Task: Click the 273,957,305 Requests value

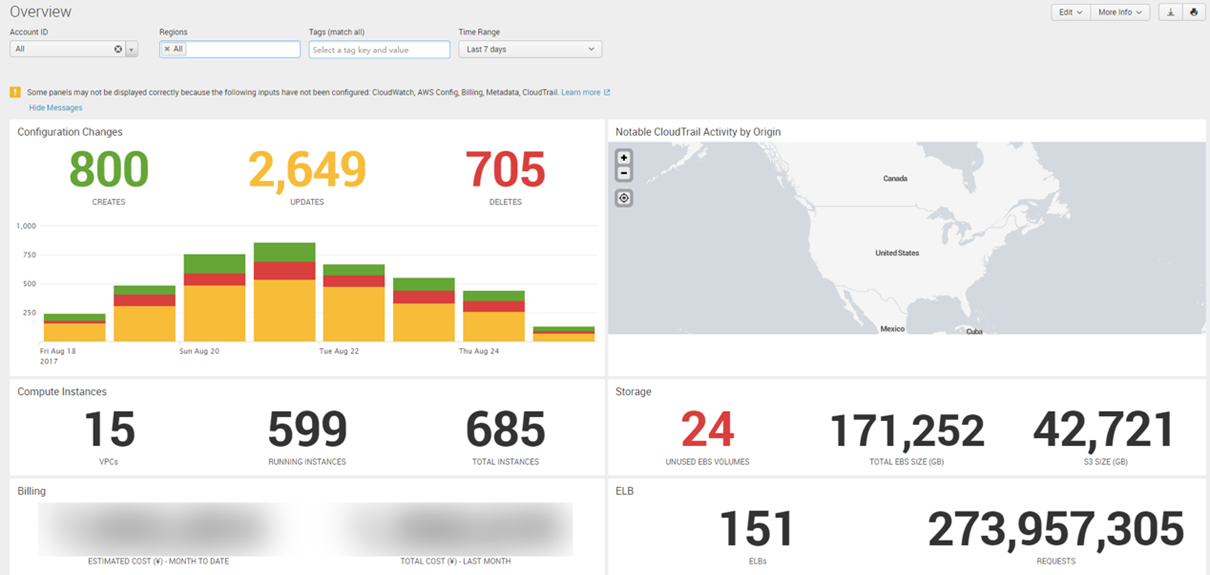Action: [1055, 530]
